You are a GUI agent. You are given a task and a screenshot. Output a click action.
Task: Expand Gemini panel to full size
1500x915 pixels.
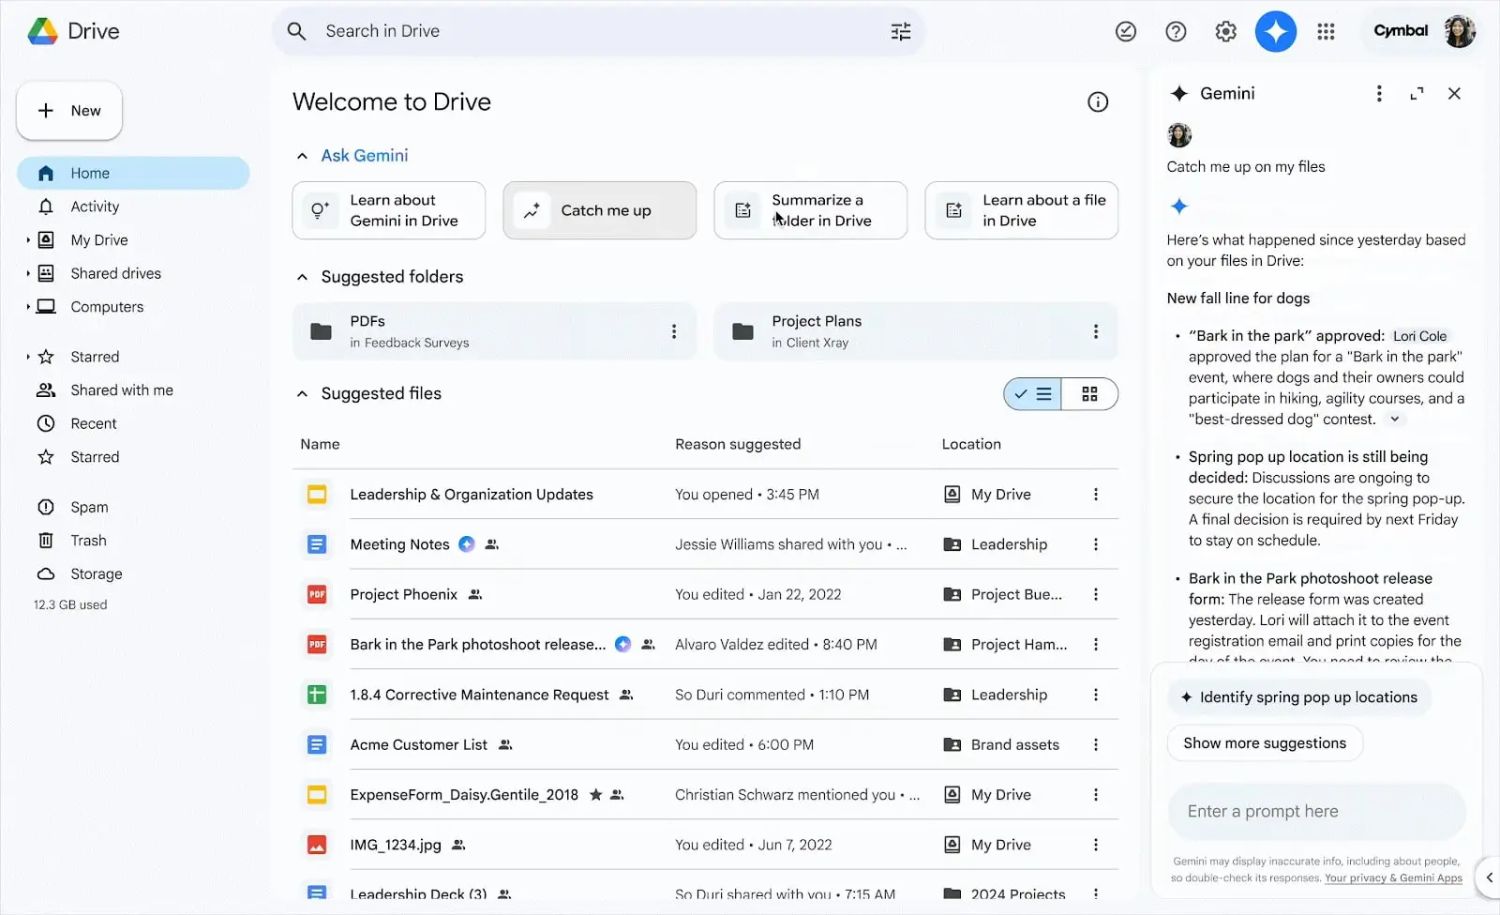click(1417, 94)
